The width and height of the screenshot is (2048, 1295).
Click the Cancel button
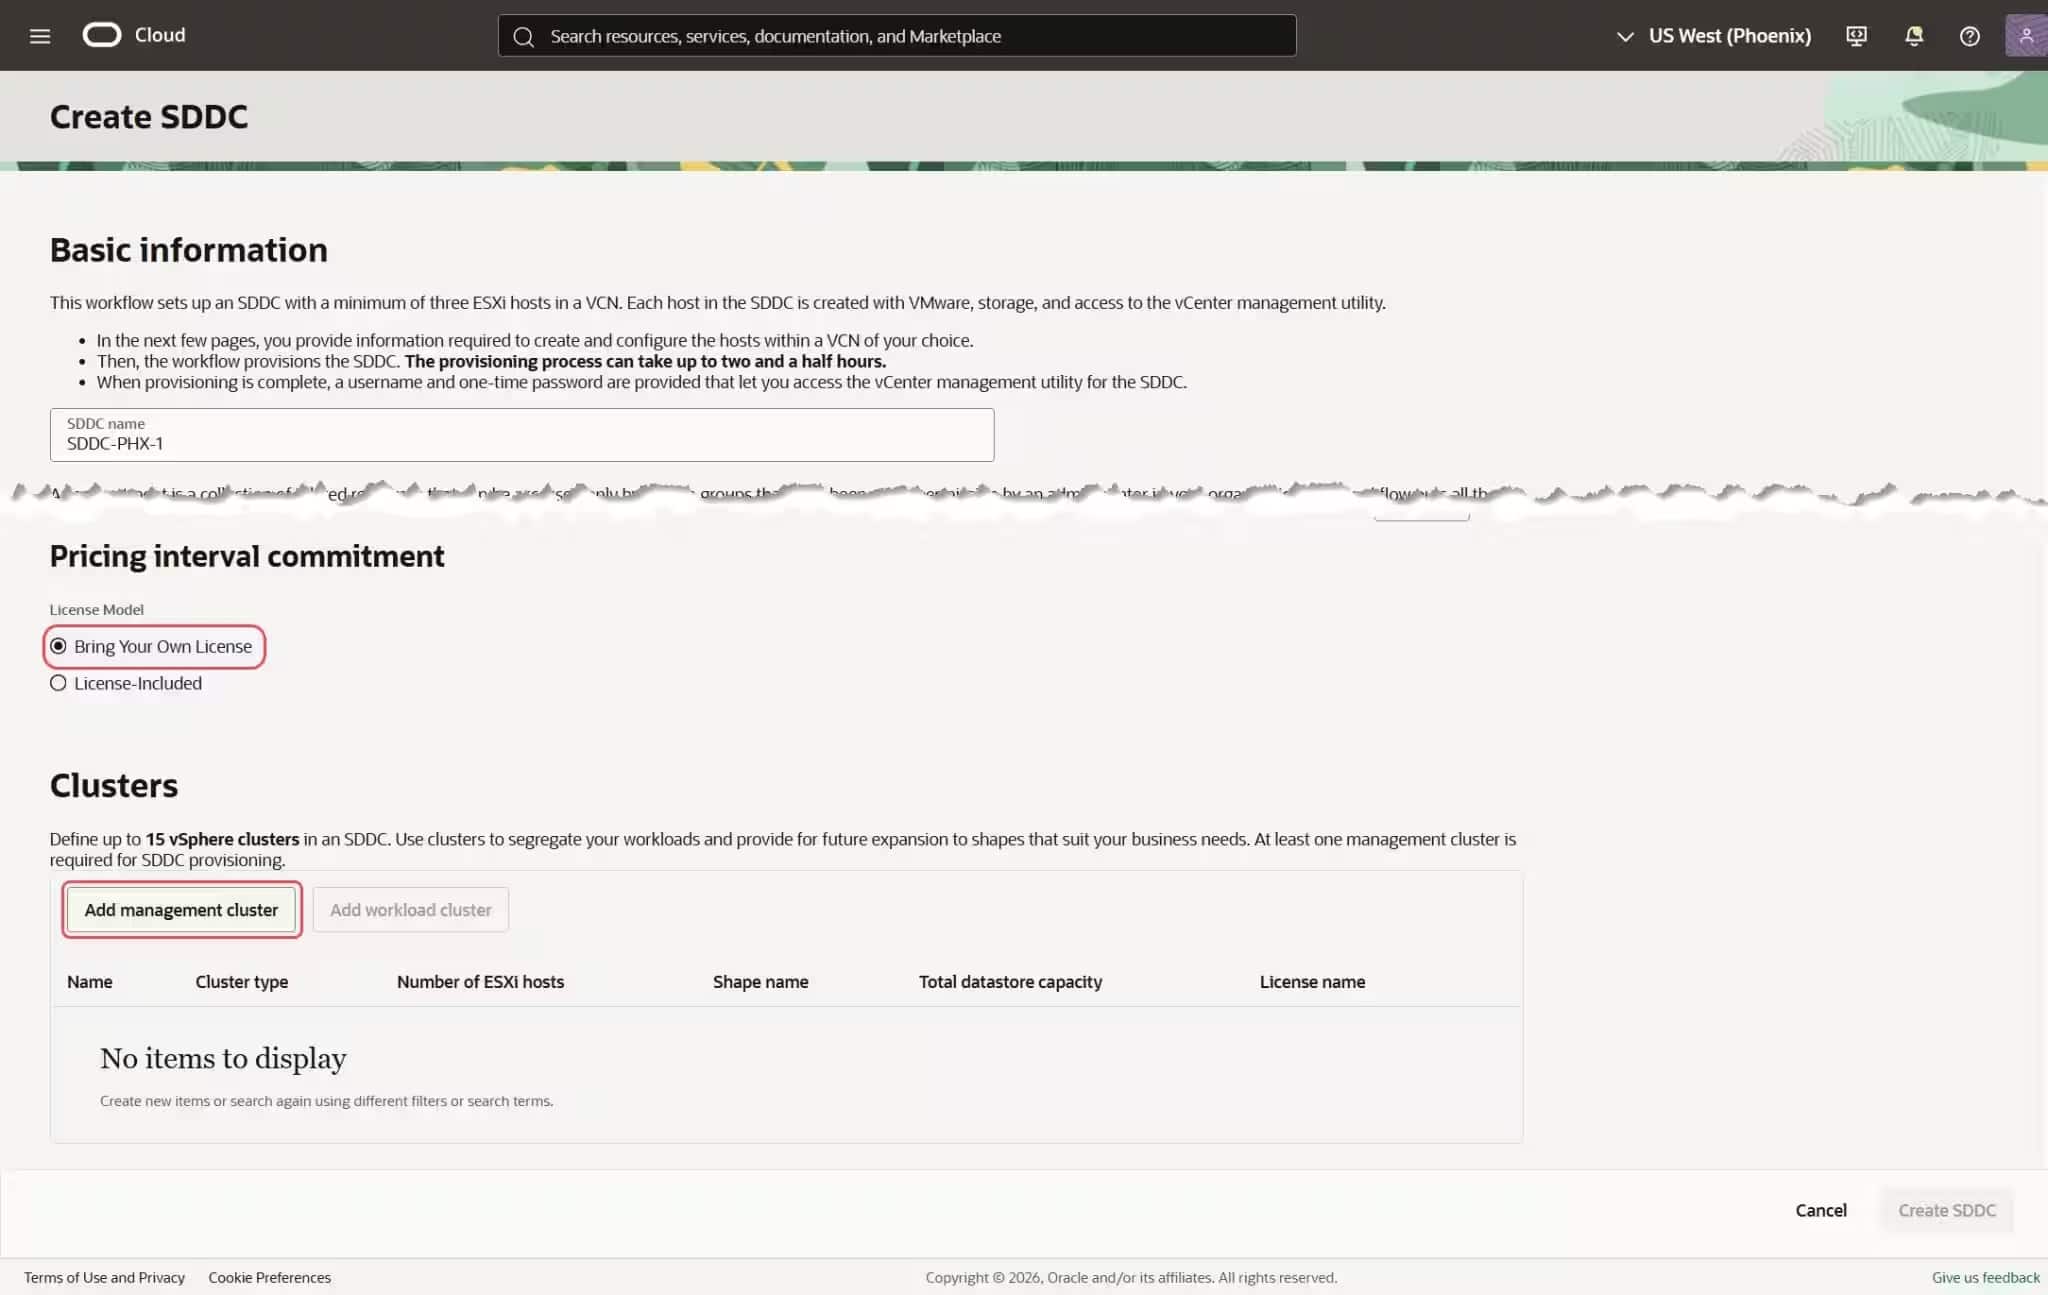coord(1820,1209)
